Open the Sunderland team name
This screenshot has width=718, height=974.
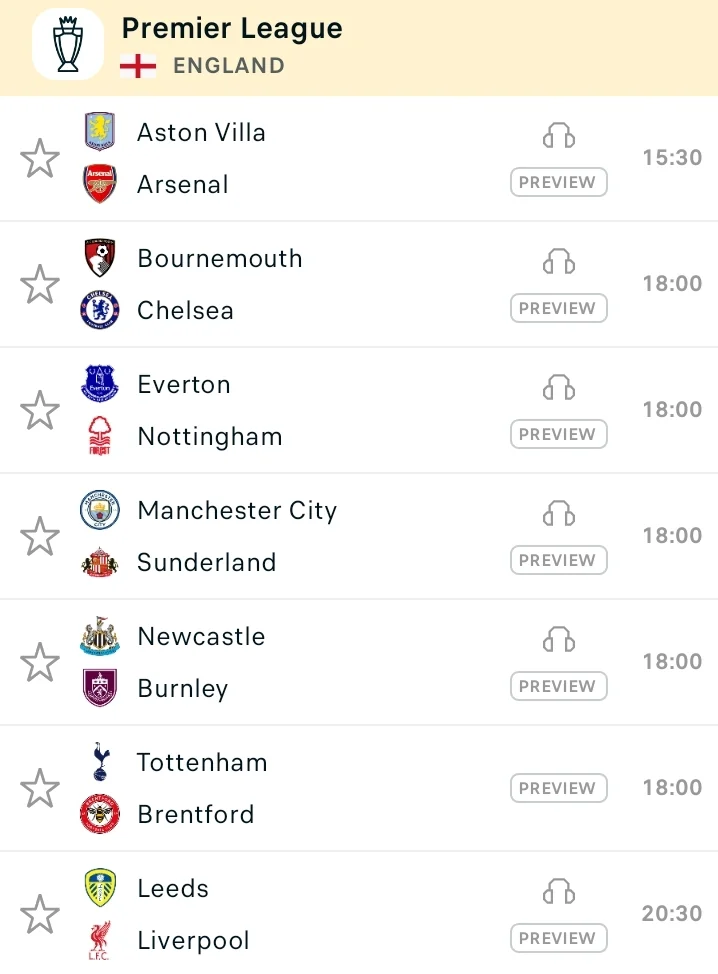tap(207, 563)
